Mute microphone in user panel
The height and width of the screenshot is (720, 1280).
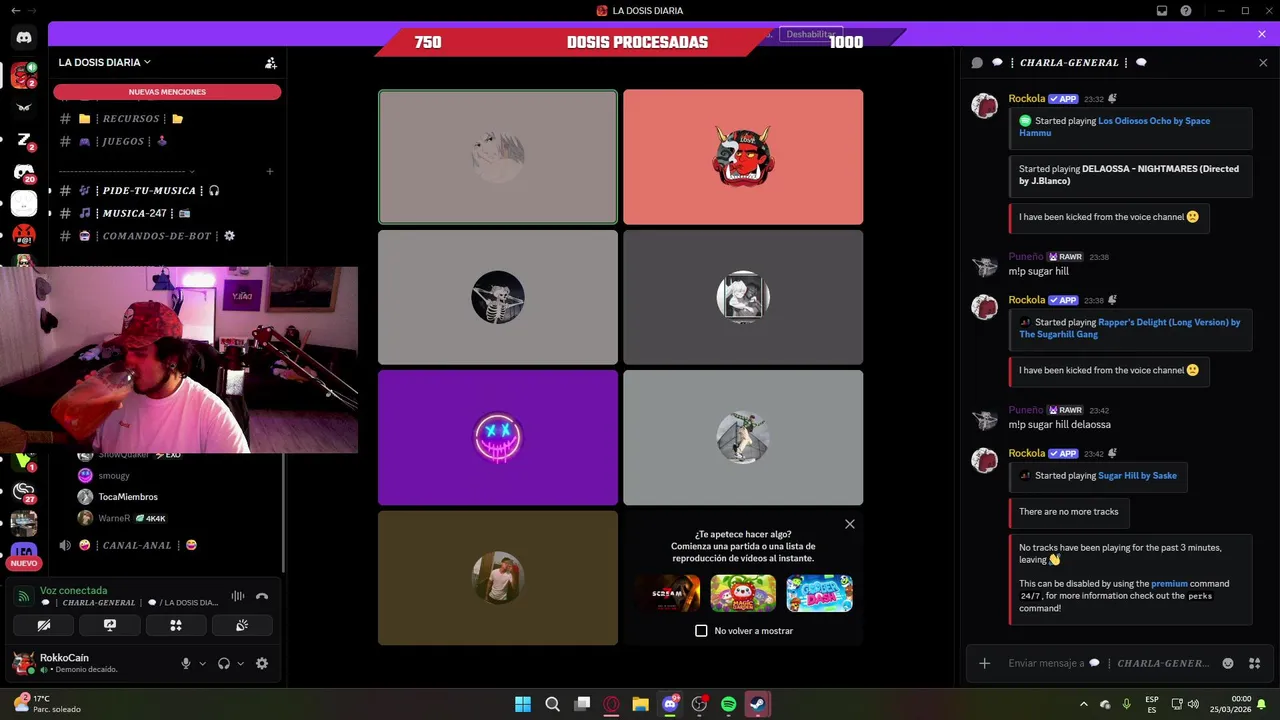pyautogui.click(x=185, y=663)
